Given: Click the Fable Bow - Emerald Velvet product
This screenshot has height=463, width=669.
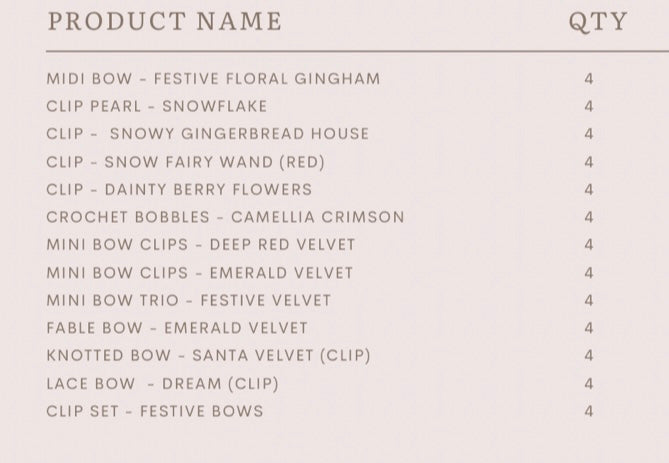Looking at the screenshot, I should click(177, 328).
